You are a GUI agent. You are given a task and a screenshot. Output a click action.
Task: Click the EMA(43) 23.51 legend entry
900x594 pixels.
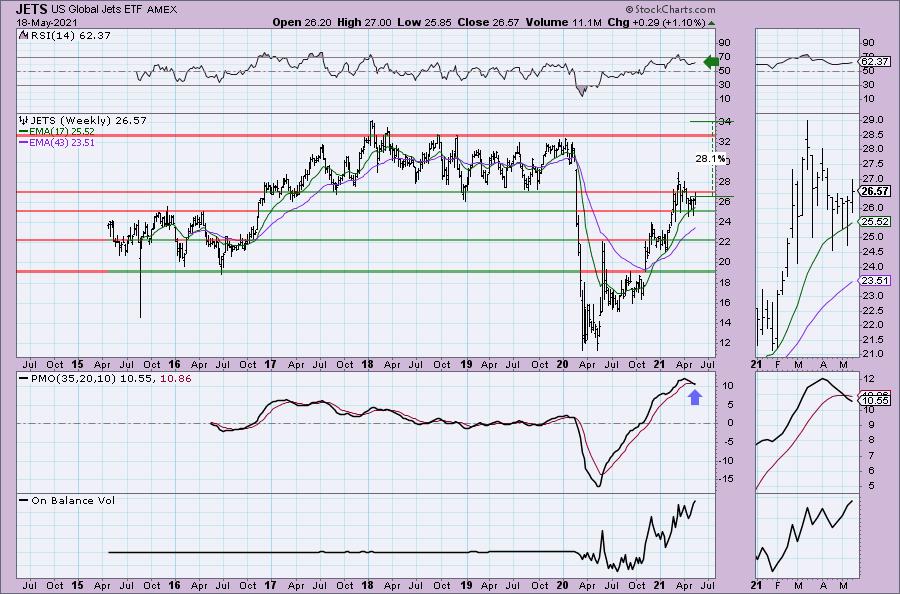click(57, 142)
